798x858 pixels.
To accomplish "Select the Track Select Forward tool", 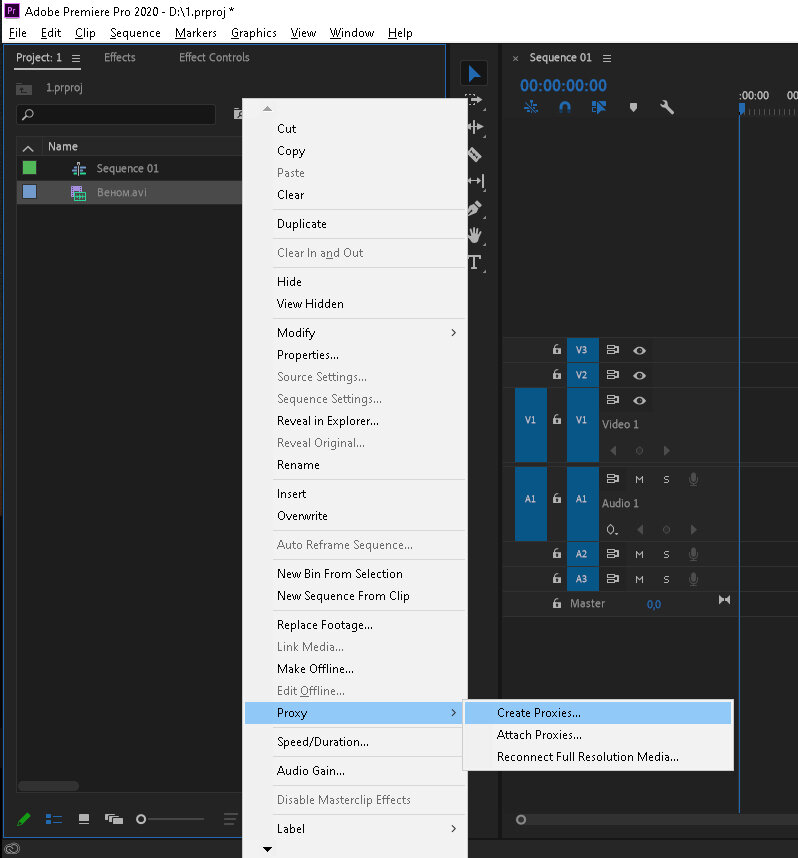I will pyautogui.click(x=476, y=100).
